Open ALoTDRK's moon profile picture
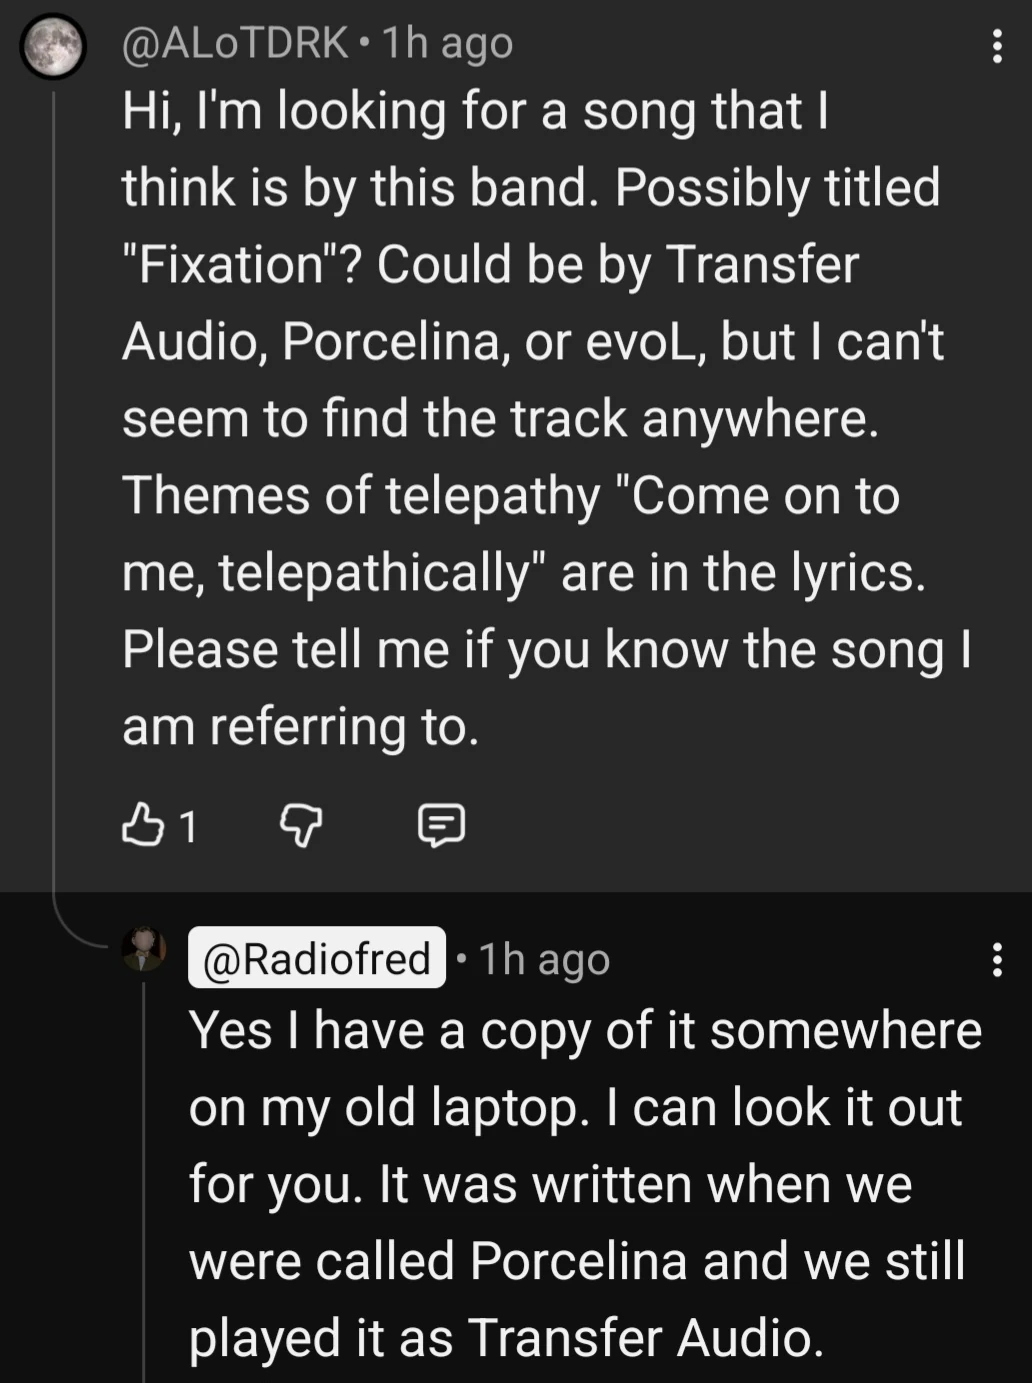1032x1383 pixels. point(53,46)
